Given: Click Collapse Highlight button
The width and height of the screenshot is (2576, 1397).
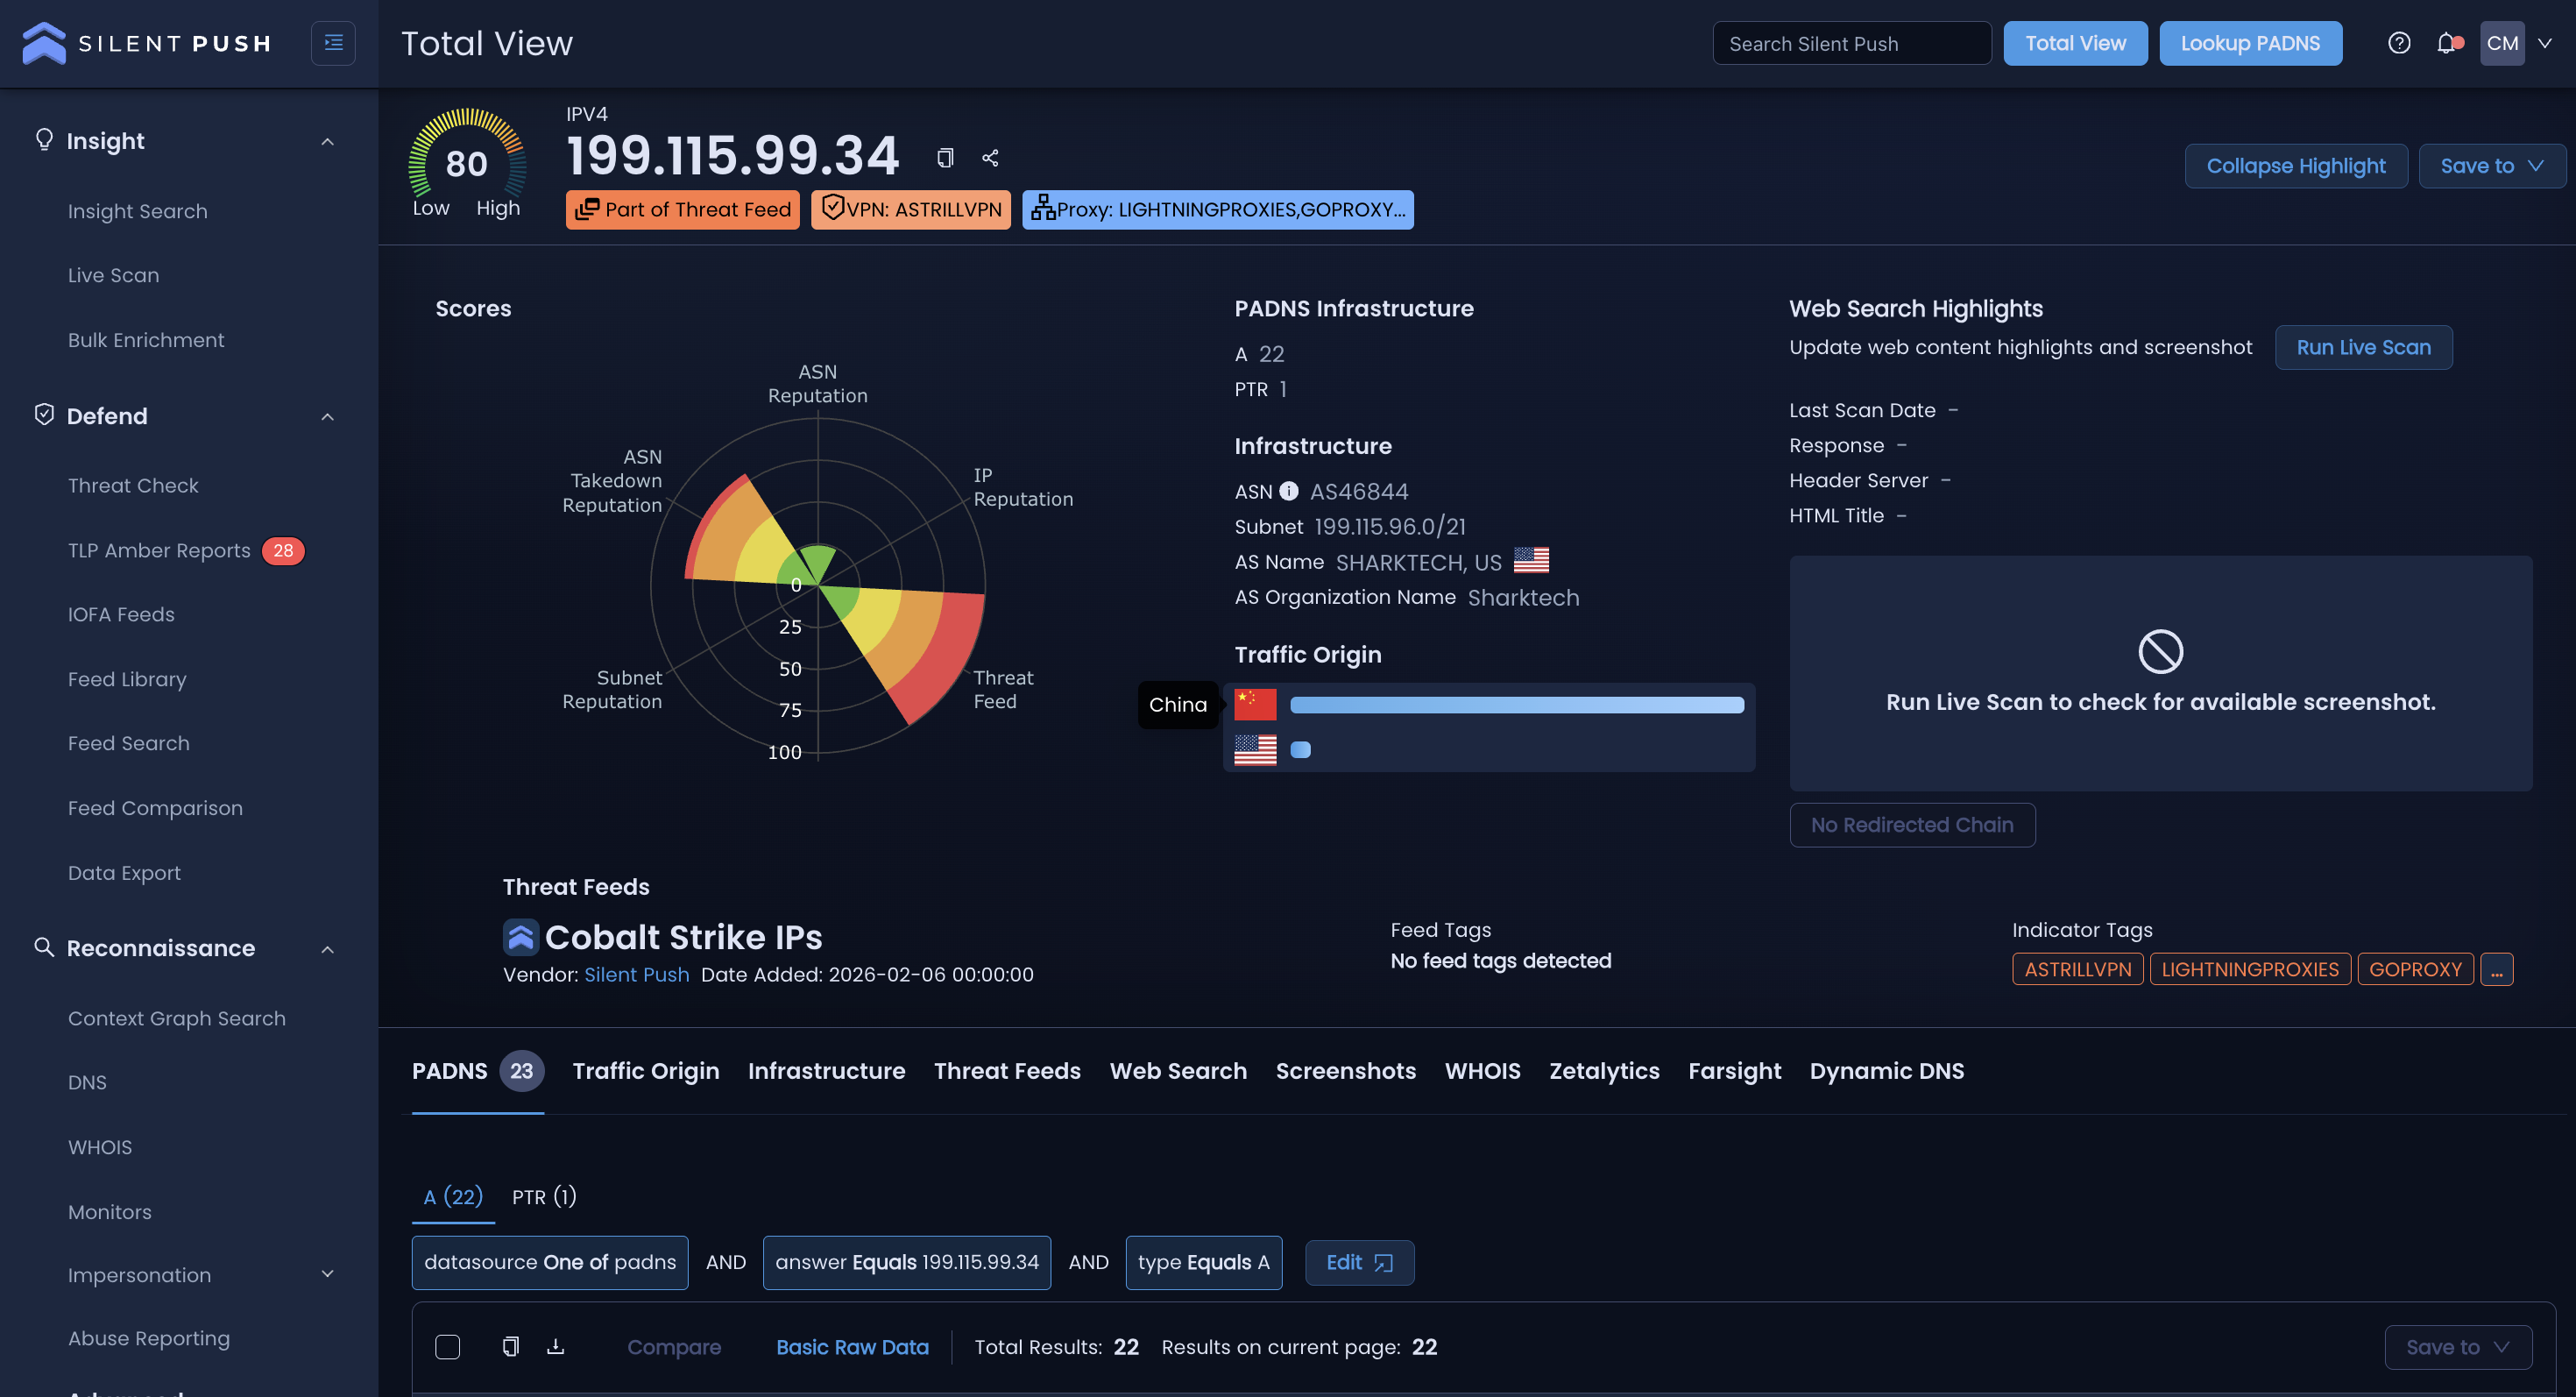Looking at the screenshot, I should (2296, 166).
